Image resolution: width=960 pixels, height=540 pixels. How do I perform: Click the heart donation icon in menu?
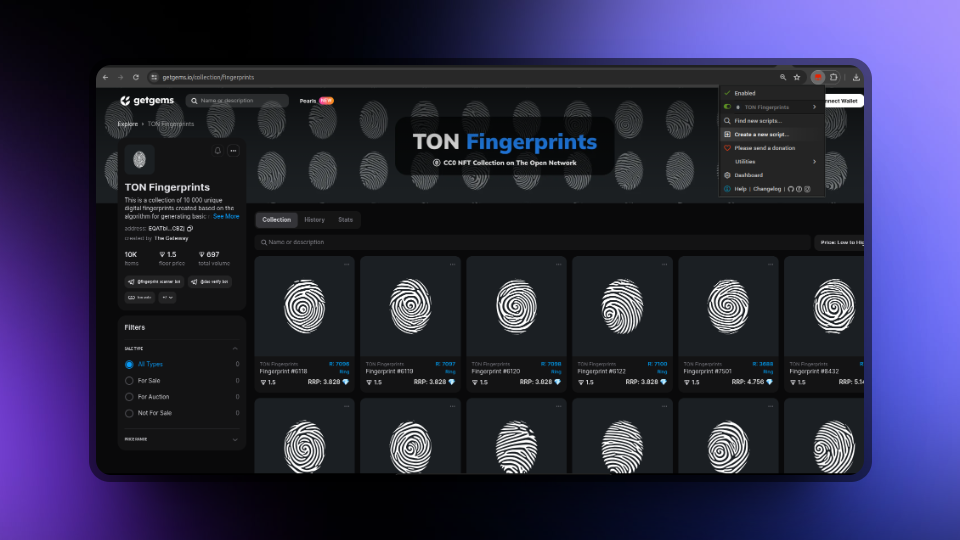coord(727,148)
